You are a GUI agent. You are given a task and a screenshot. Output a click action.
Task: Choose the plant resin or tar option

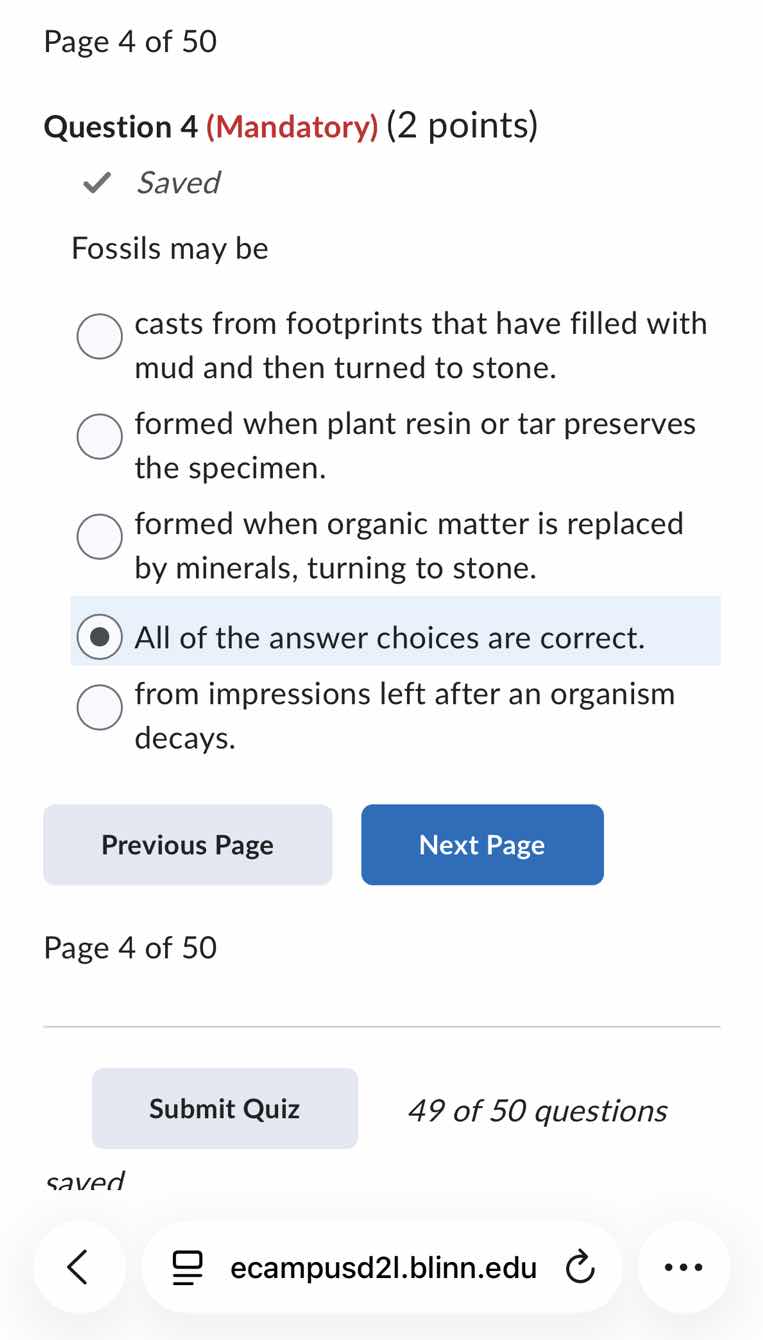coord(99,436)
